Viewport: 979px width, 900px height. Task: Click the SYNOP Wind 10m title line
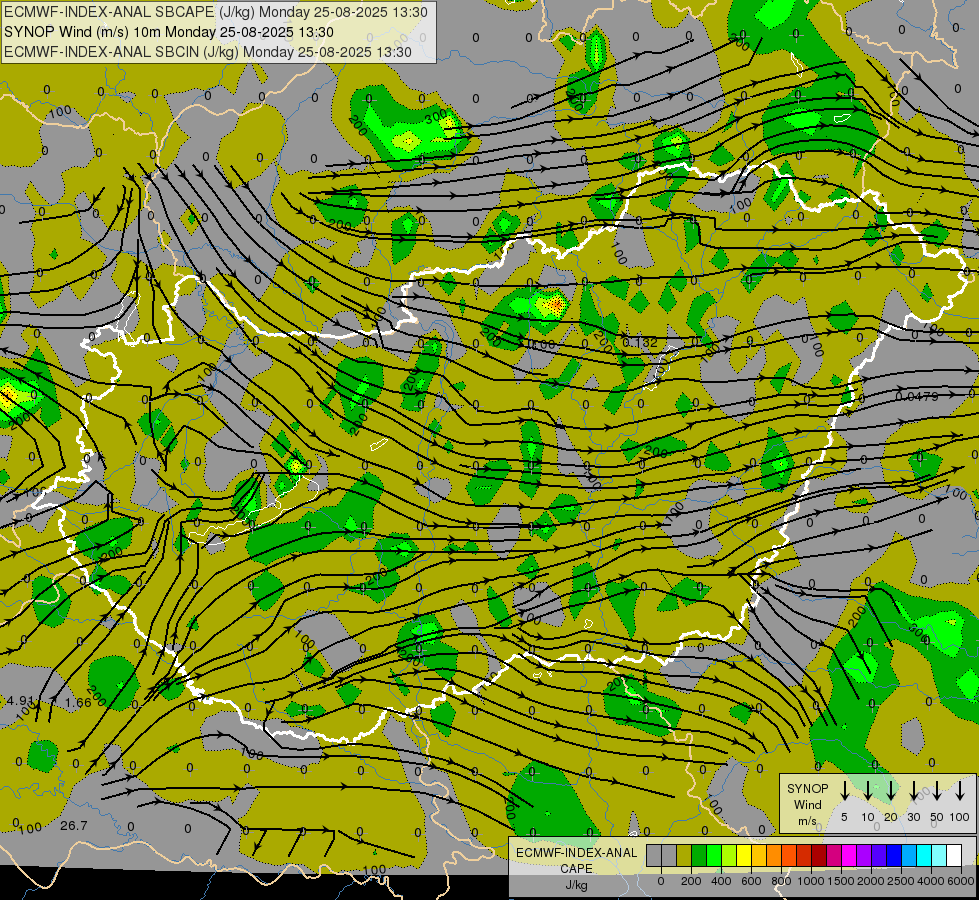point(169,32)
